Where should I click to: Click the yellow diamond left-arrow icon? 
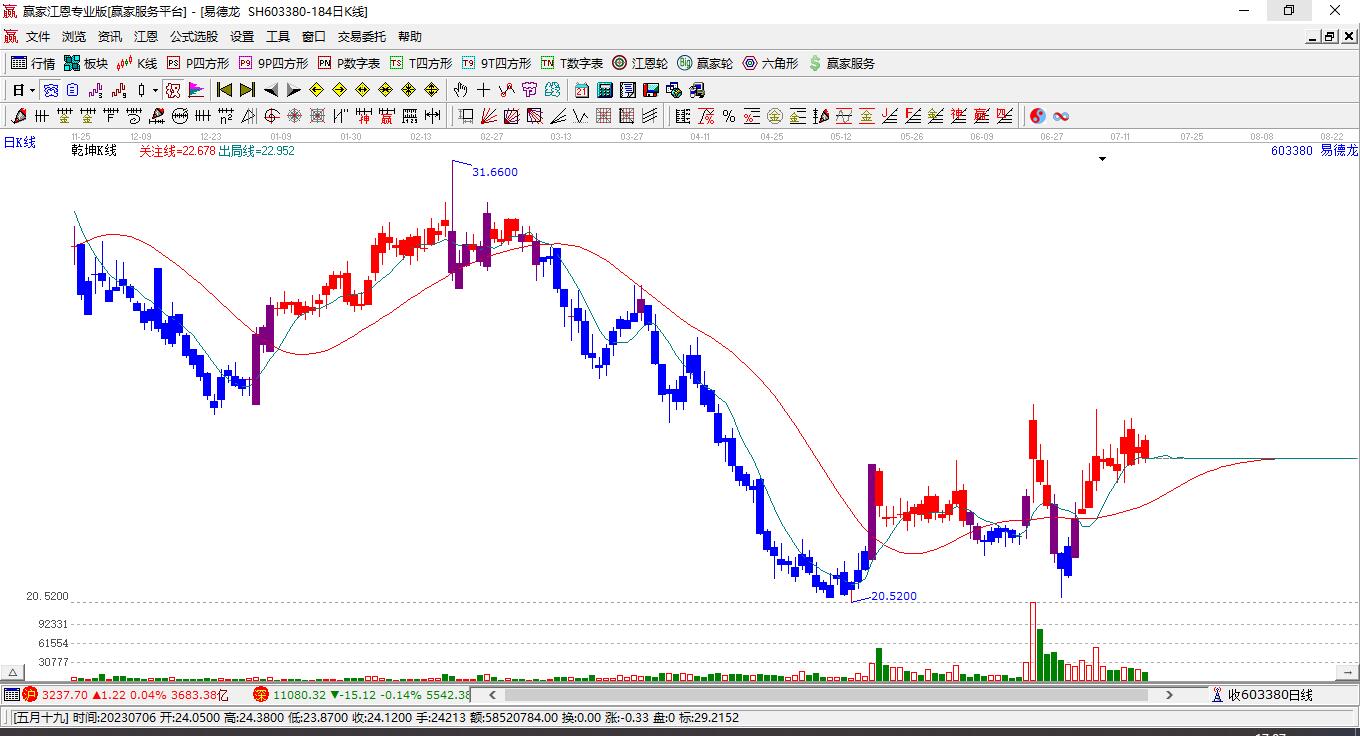(317, 90)
